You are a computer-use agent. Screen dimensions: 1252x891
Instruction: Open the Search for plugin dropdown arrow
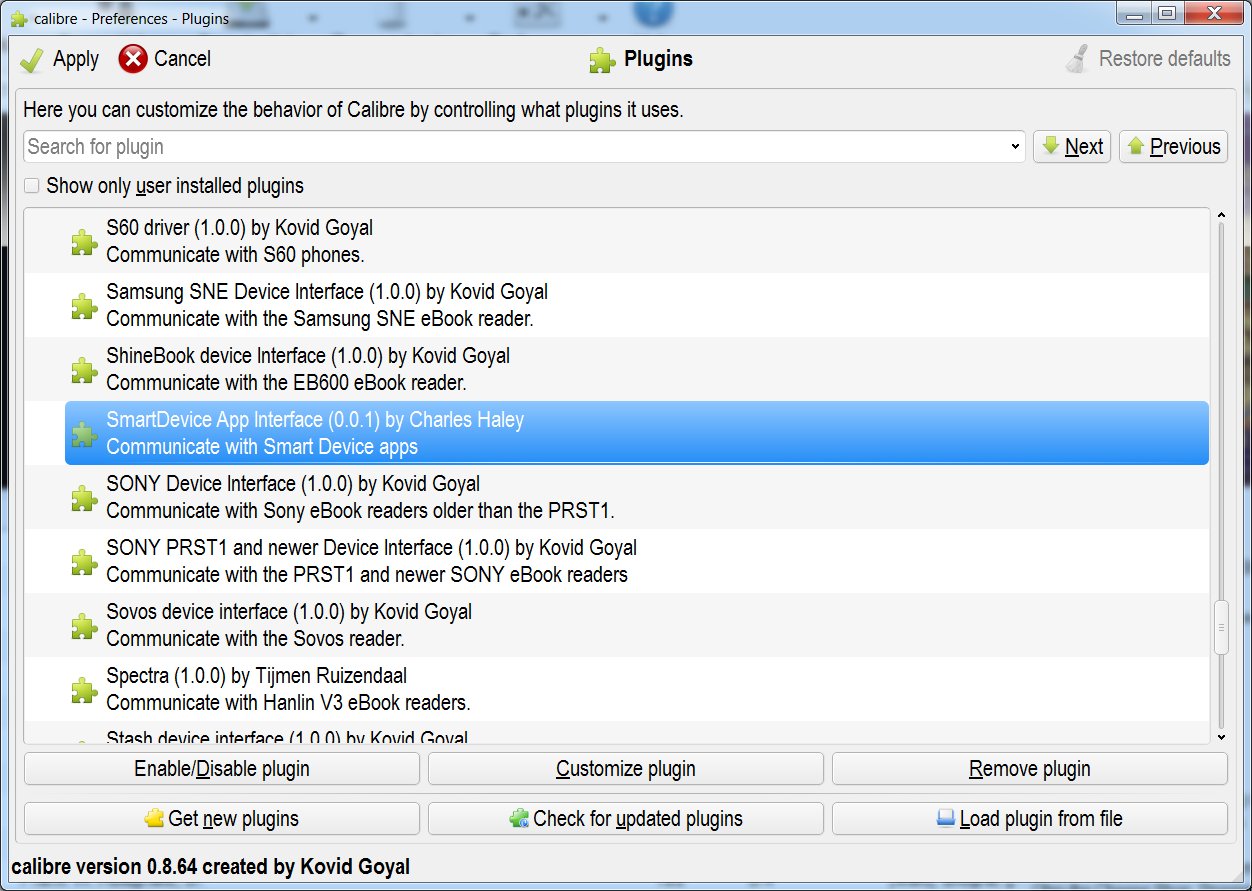1016,147
